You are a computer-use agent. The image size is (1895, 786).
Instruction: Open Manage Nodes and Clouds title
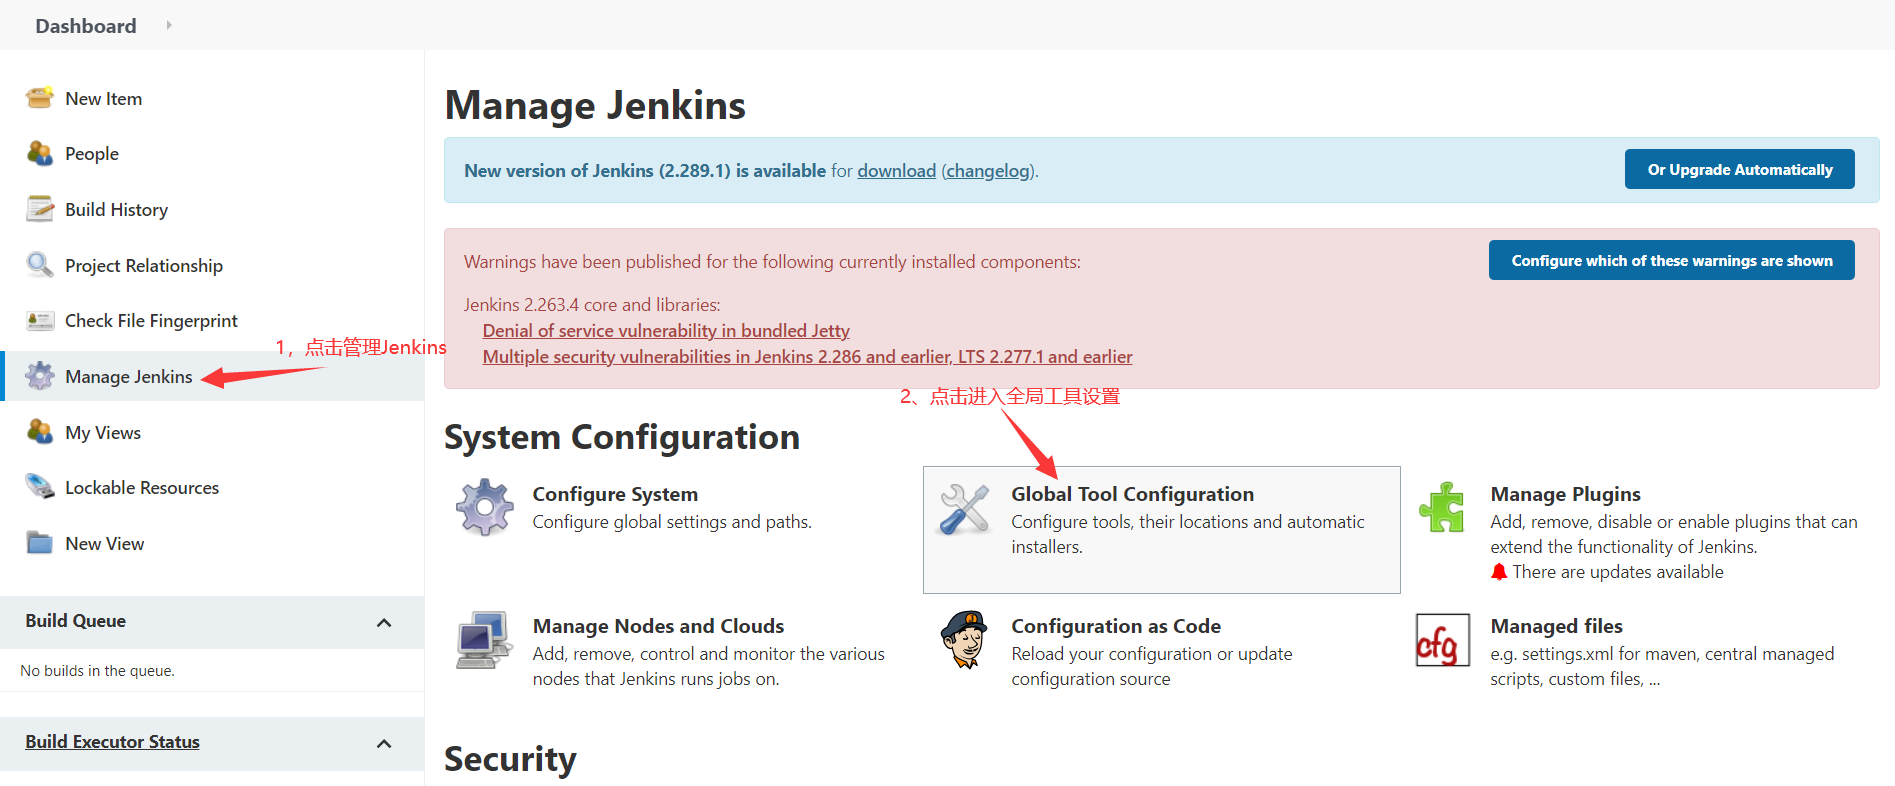click(658, 626)
